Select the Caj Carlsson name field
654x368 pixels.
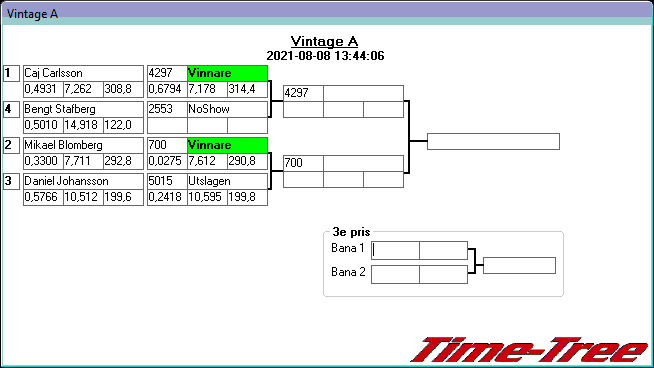(x=83, y=73)
